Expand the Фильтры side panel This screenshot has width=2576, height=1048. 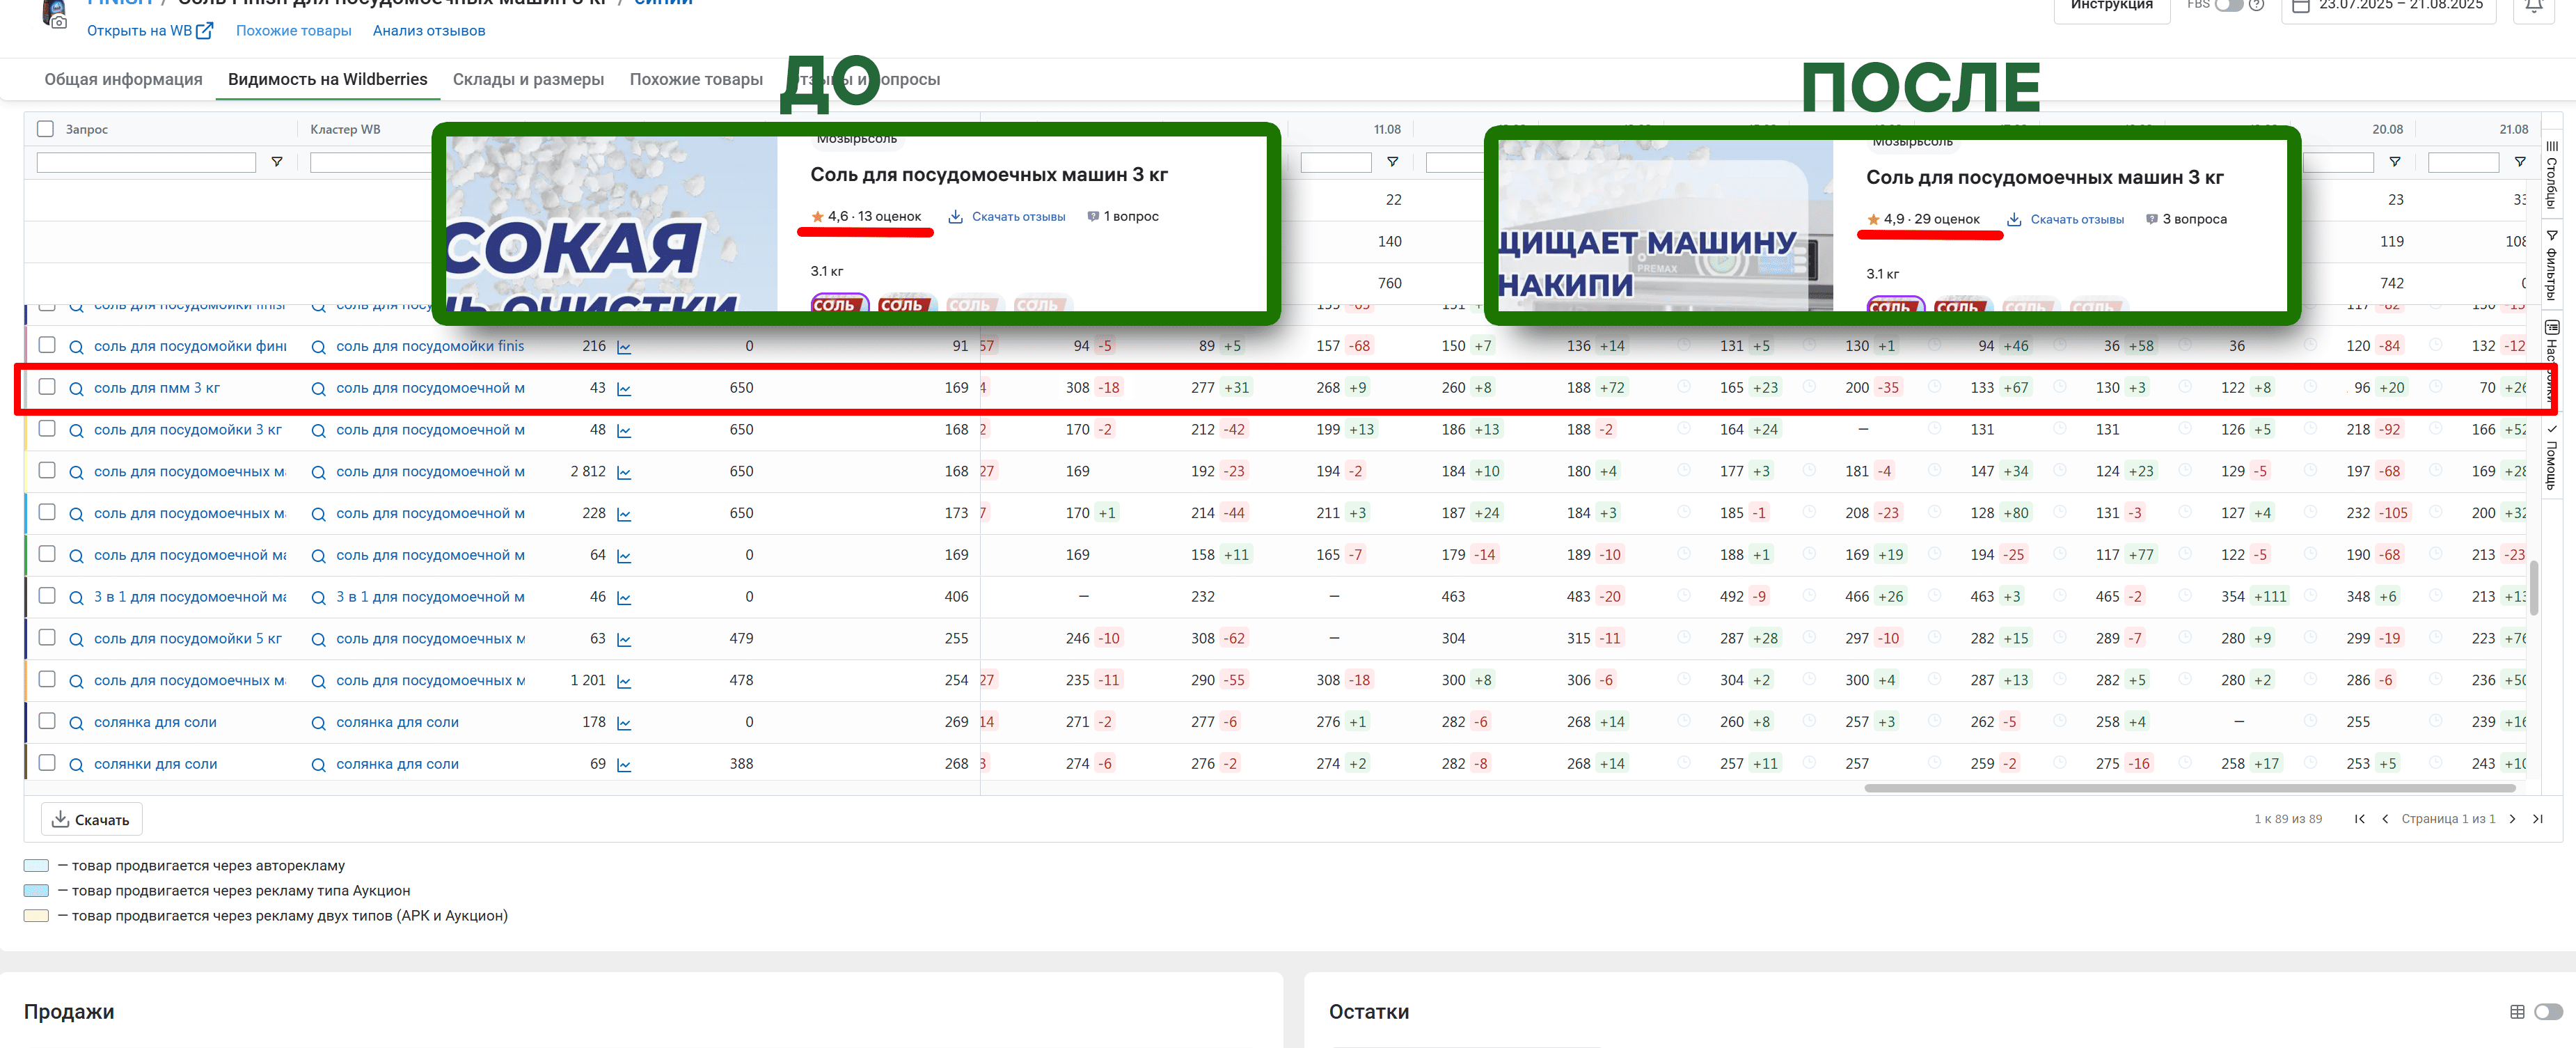(2551, 265)
